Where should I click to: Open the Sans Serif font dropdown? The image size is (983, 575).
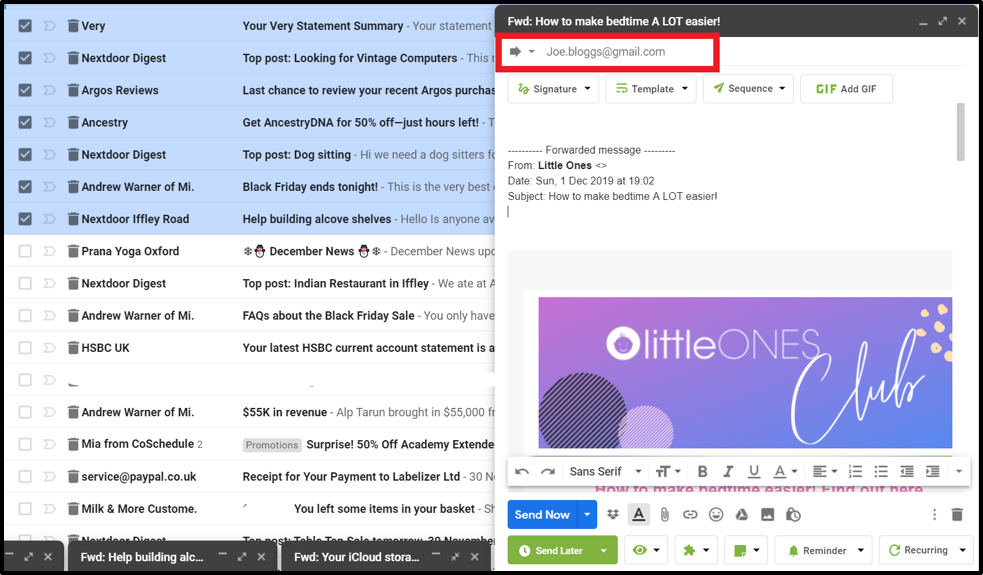pyautogui.click(x=602, y=472)
